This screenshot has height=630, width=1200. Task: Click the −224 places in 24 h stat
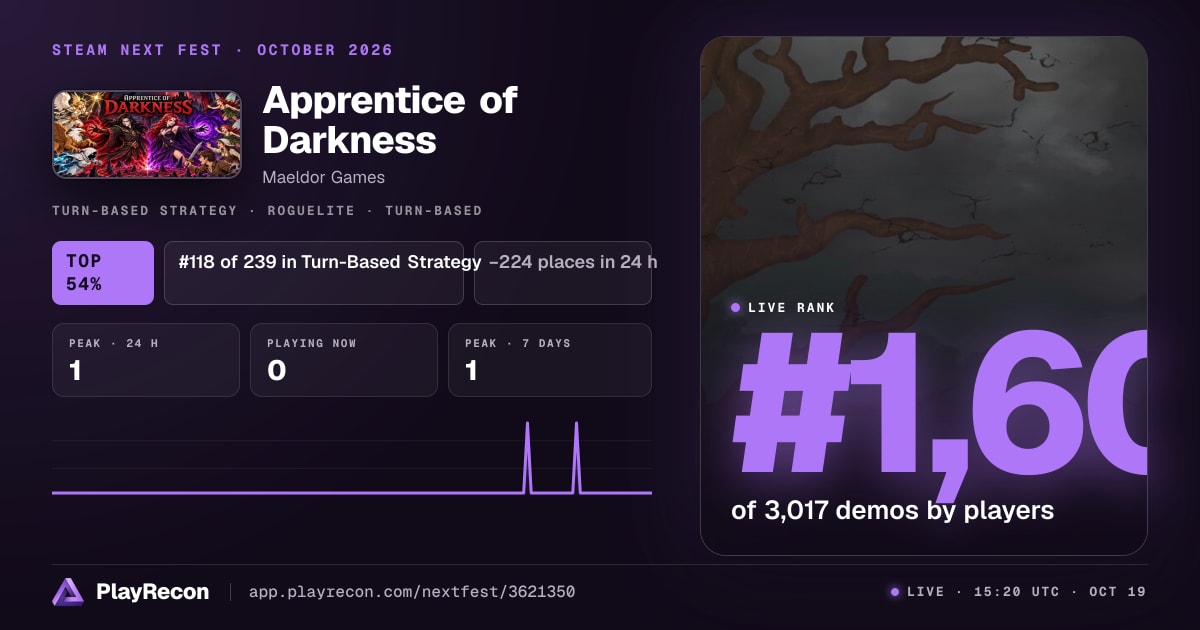tap(563, 272)
